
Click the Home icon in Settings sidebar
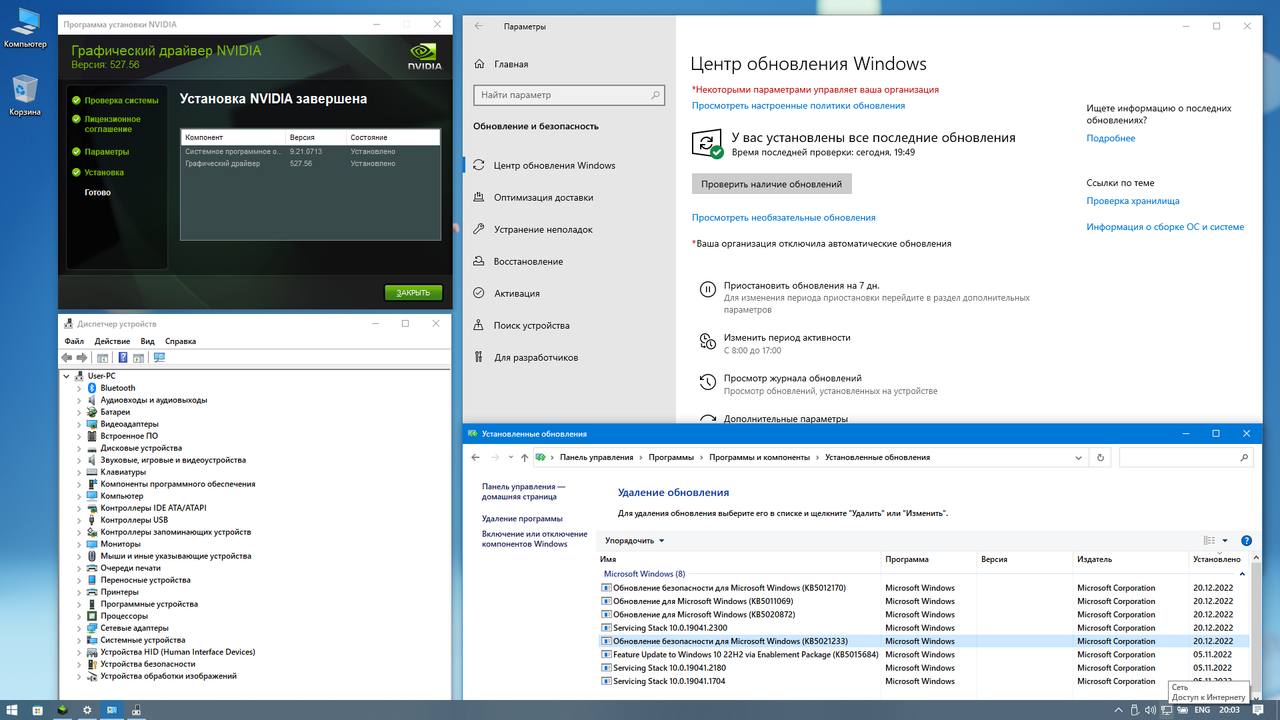coord(479,64)
